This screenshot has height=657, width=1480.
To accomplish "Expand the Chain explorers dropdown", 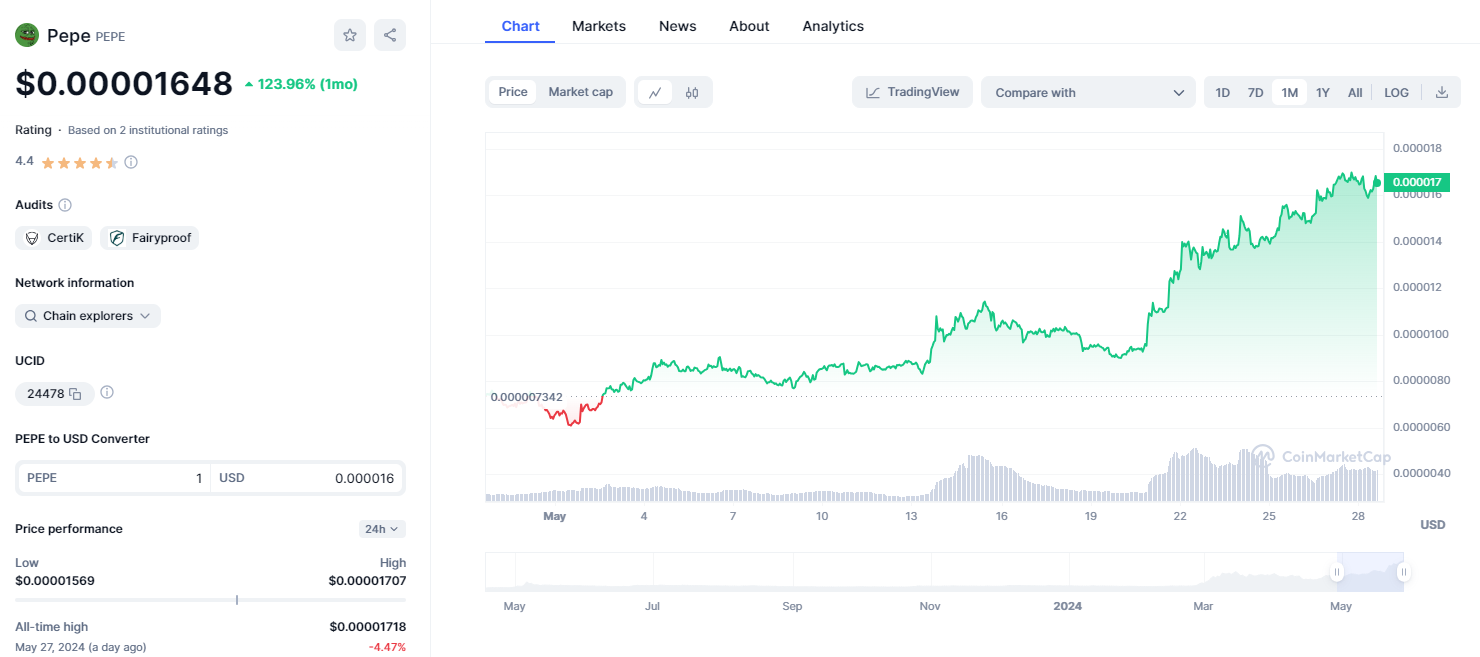I will pyautogui.click(x=88, y=316).
